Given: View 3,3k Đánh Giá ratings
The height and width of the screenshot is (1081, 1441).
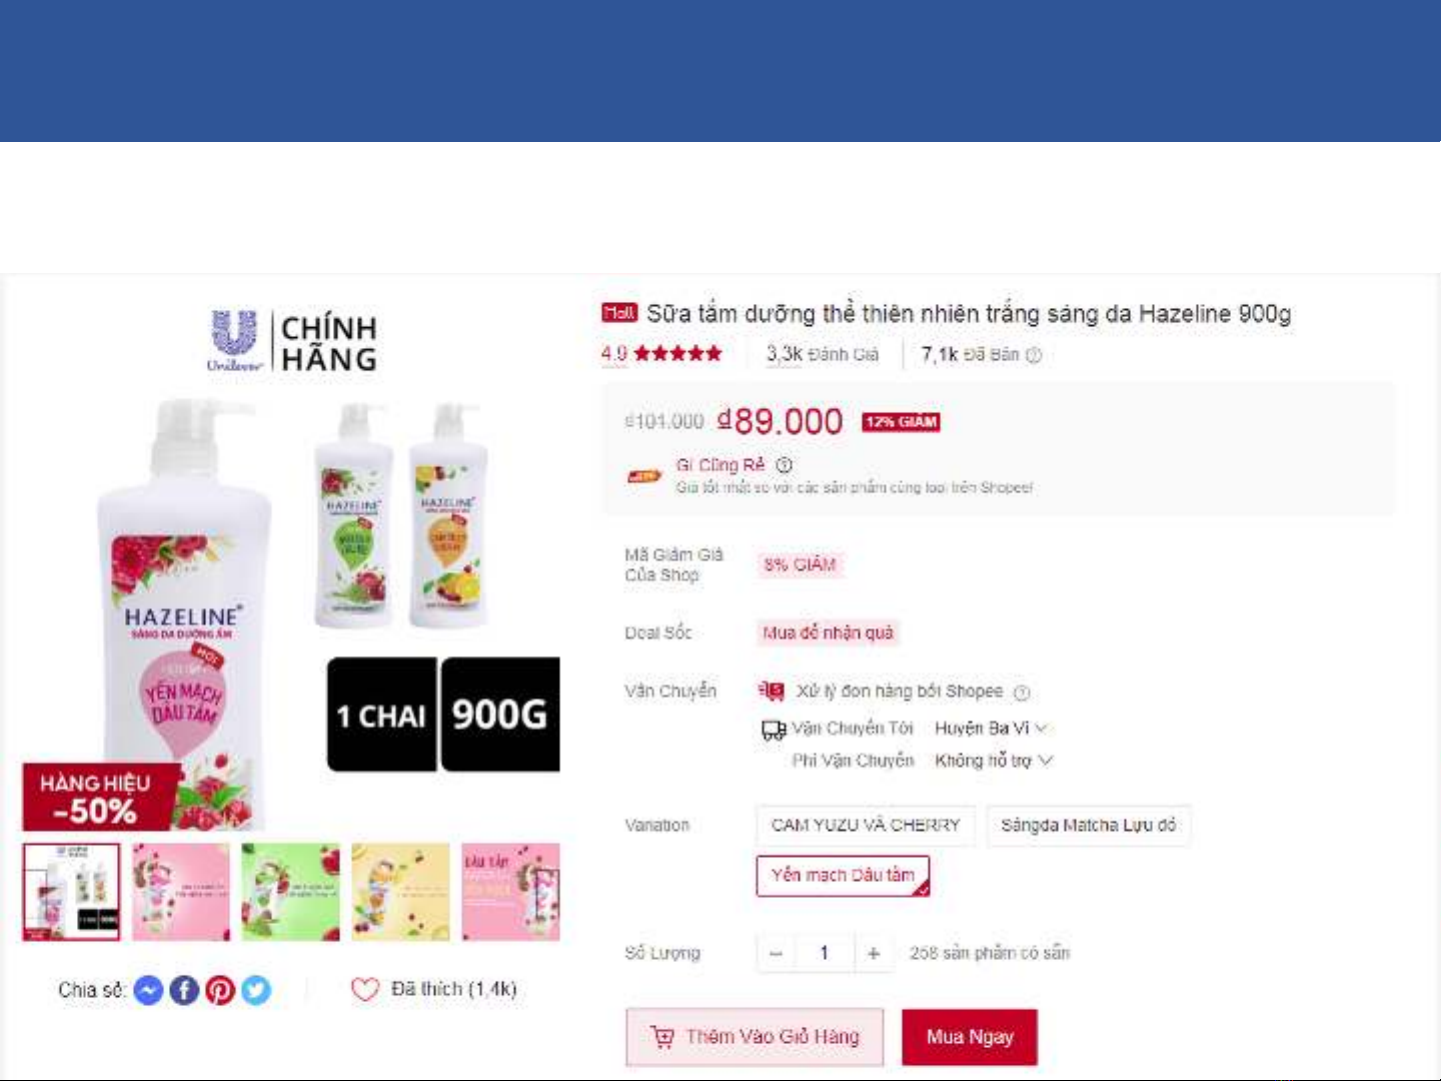Looking at the screenshot, I should coord(822,354).
